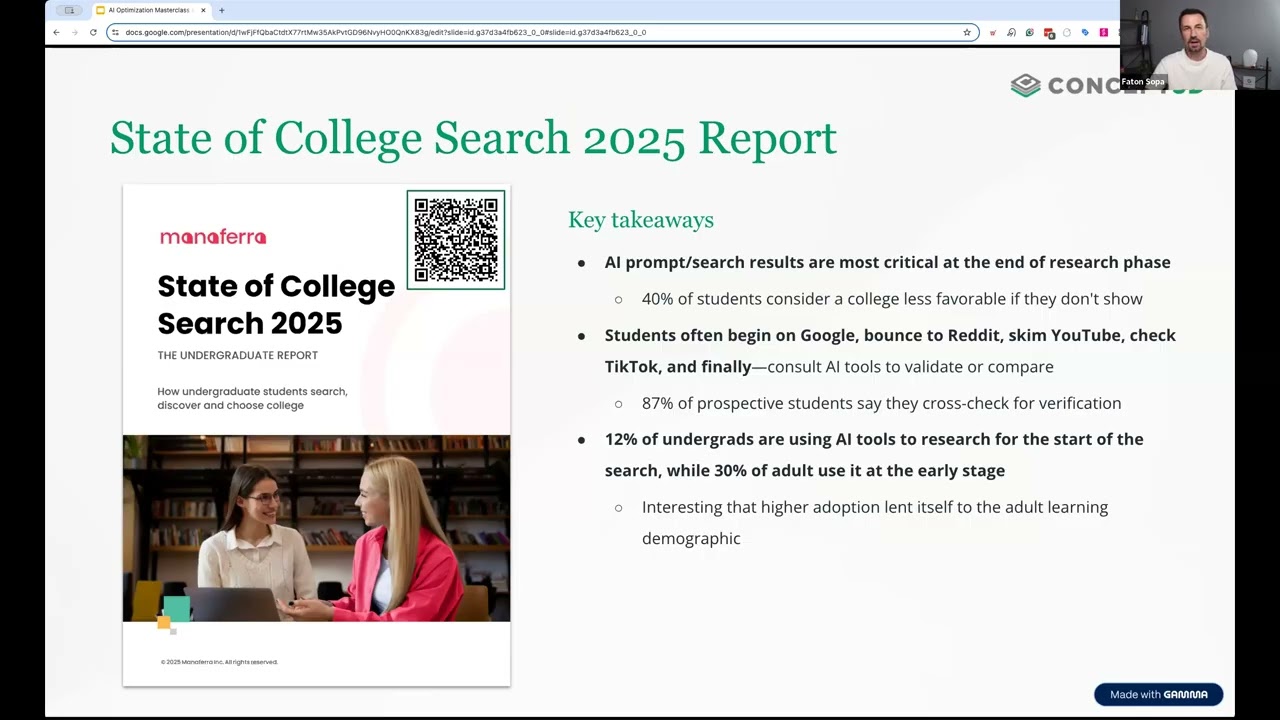
Task: Go back in browser history
Action: pos(56,32)
